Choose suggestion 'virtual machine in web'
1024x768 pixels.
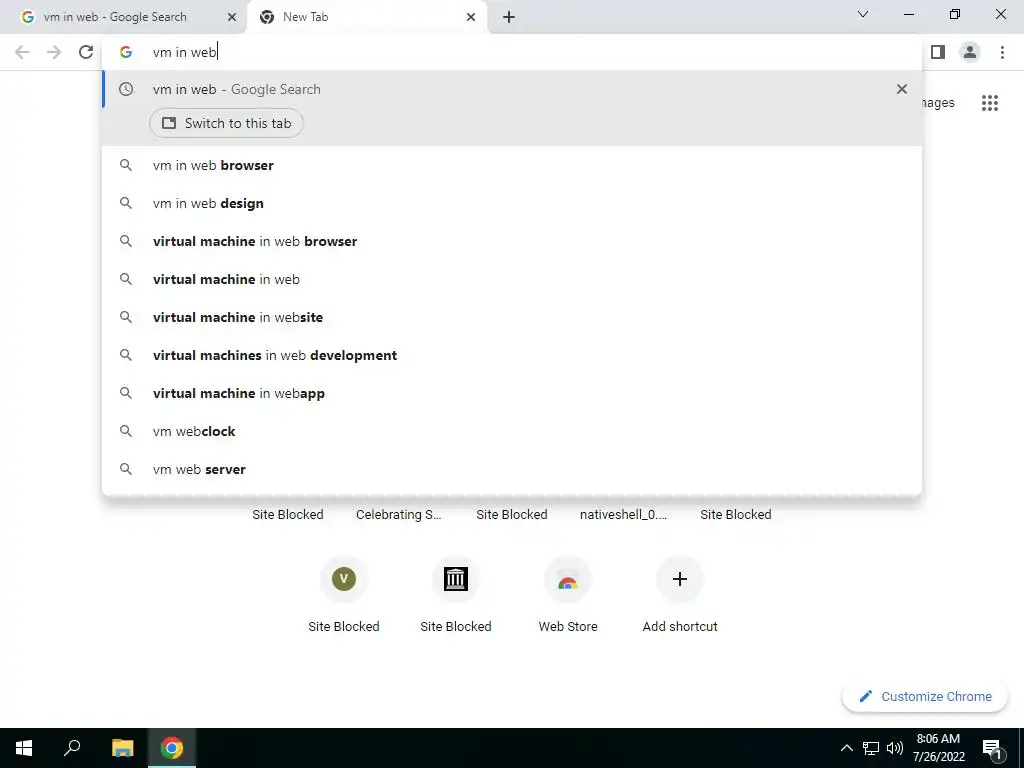pos(512,279)
